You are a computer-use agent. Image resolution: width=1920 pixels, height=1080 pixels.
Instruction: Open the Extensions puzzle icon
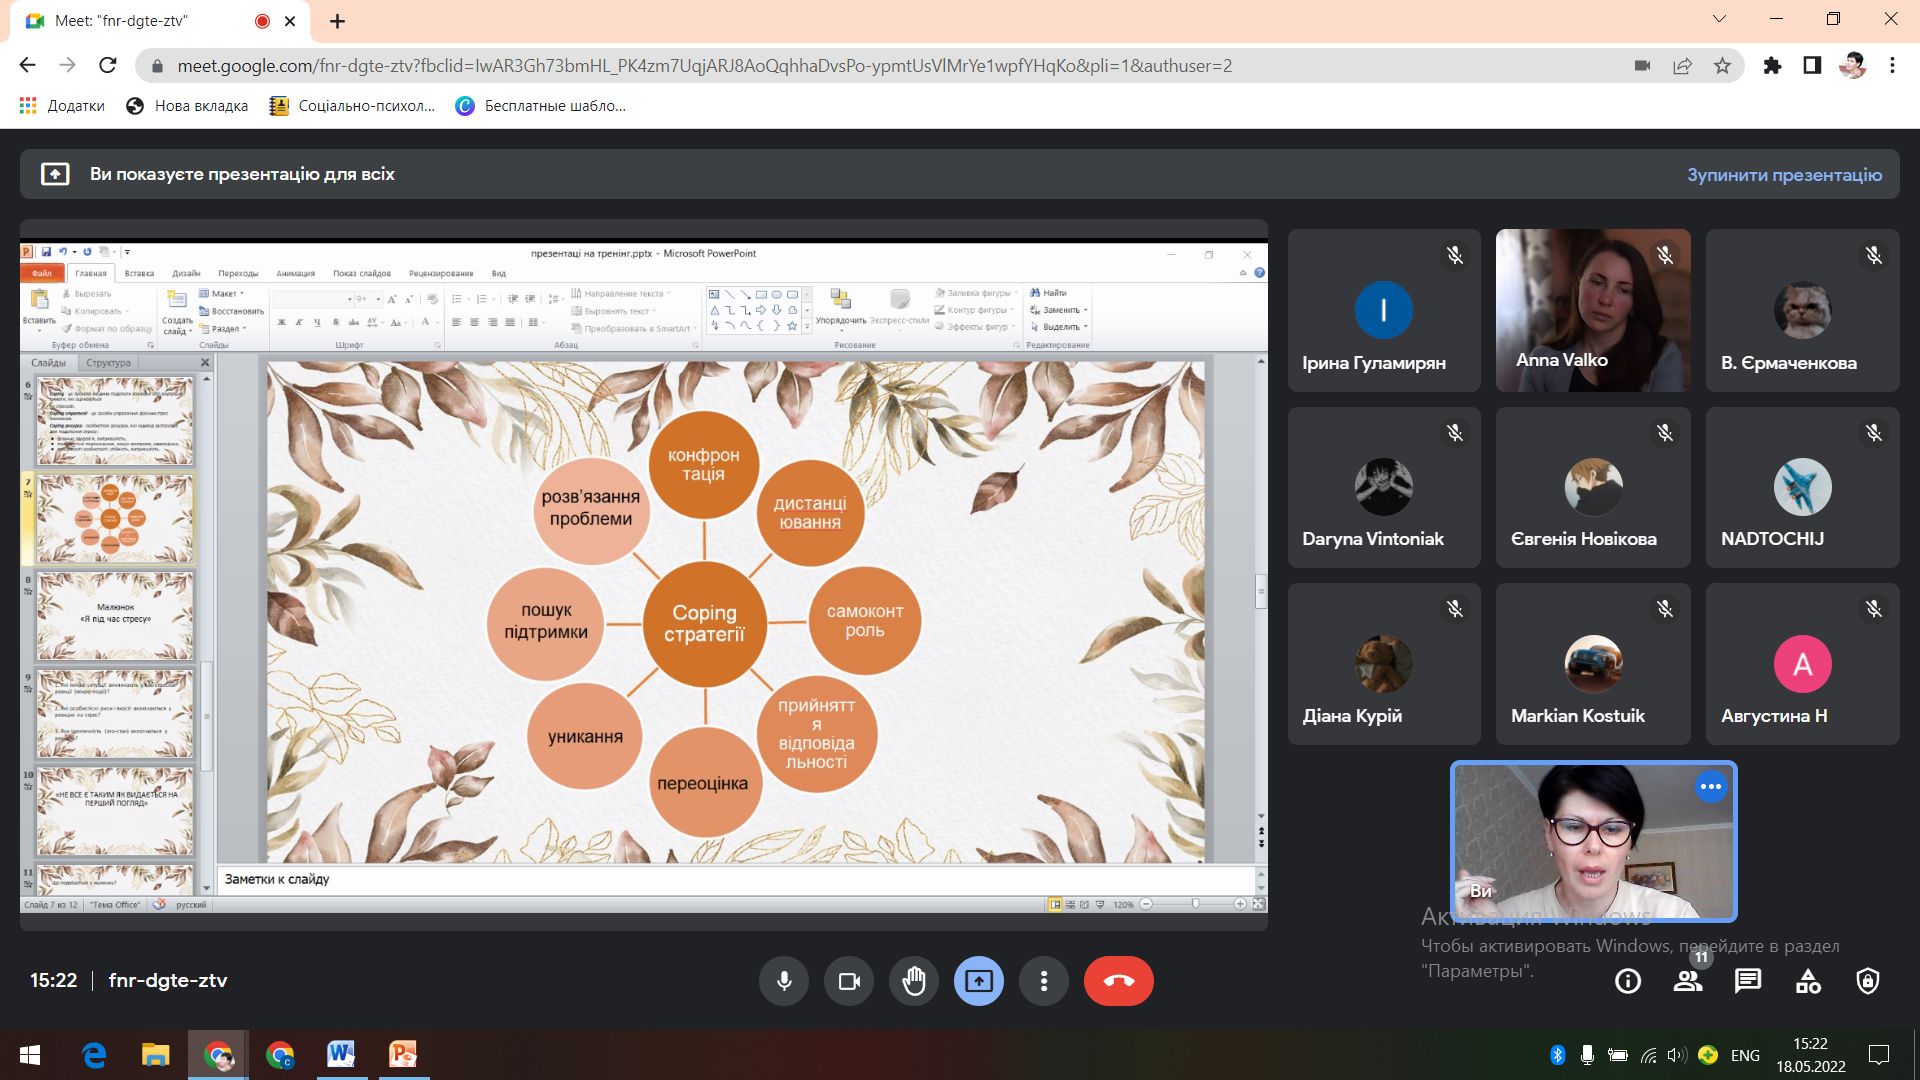[x=1772, y=66]
